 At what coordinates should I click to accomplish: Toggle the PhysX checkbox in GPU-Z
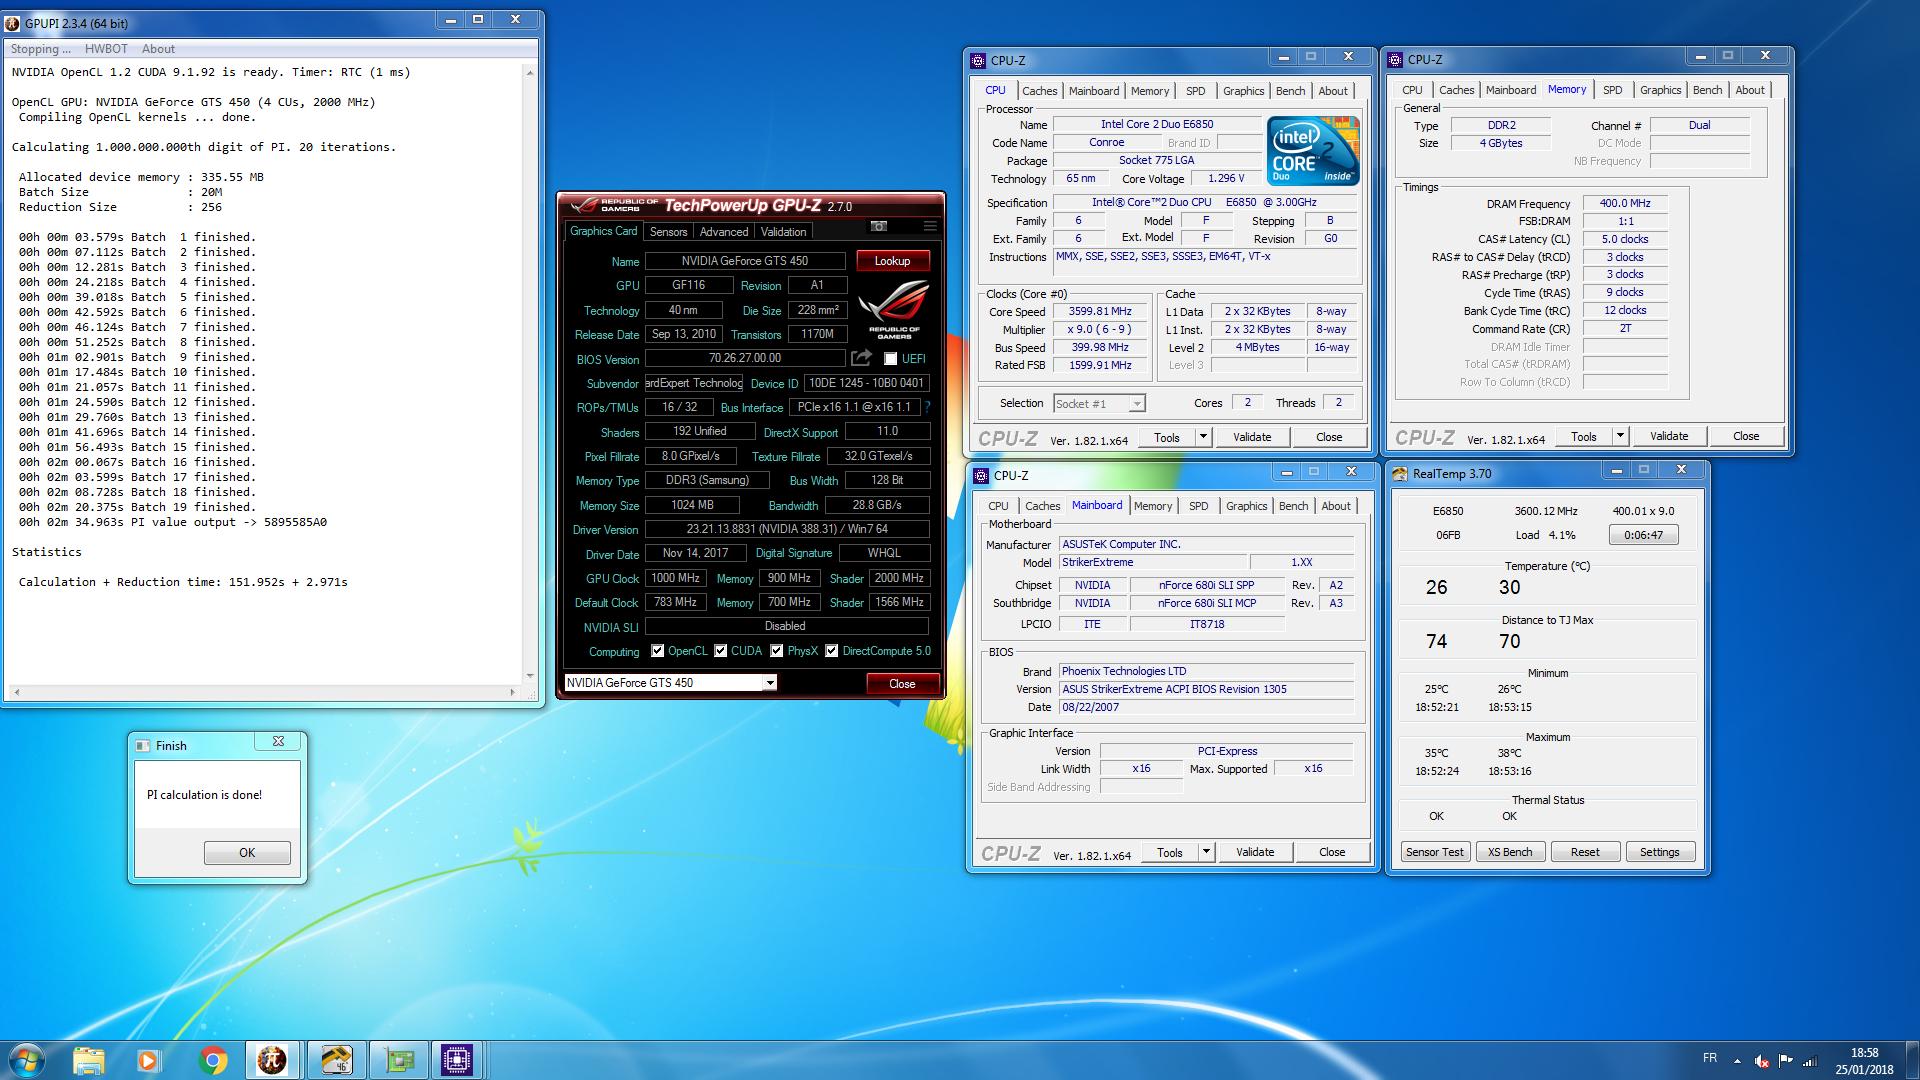click(776, 651)
